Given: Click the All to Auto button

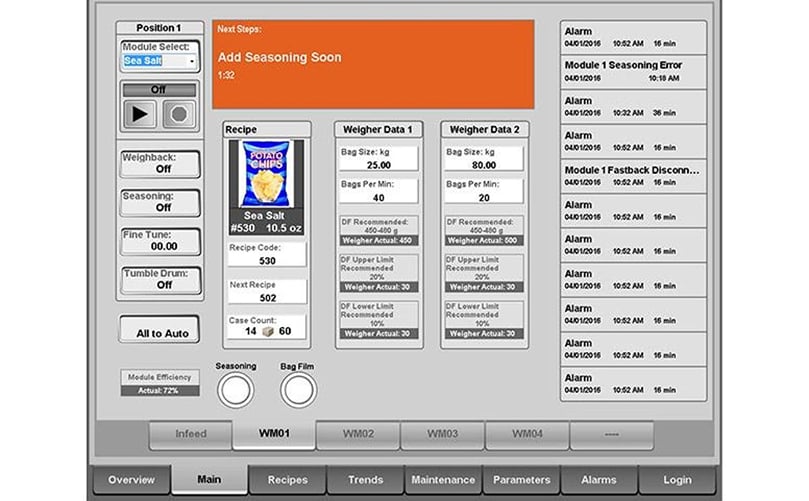Looking at the screenshot, I should click(x=159, y=329).
